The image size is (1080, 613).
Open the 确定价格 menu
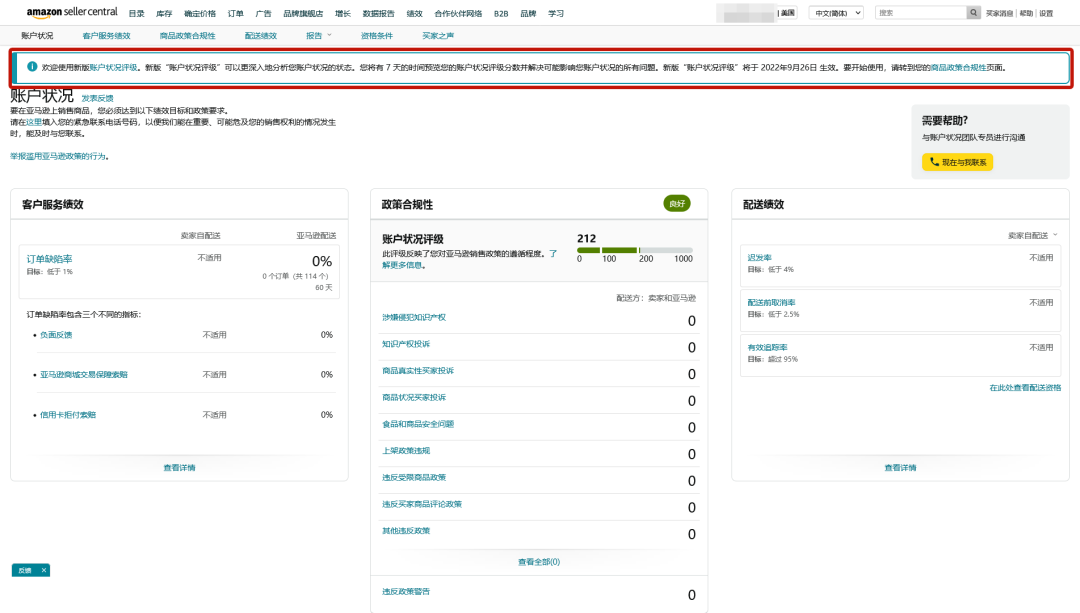coord(200,14)
